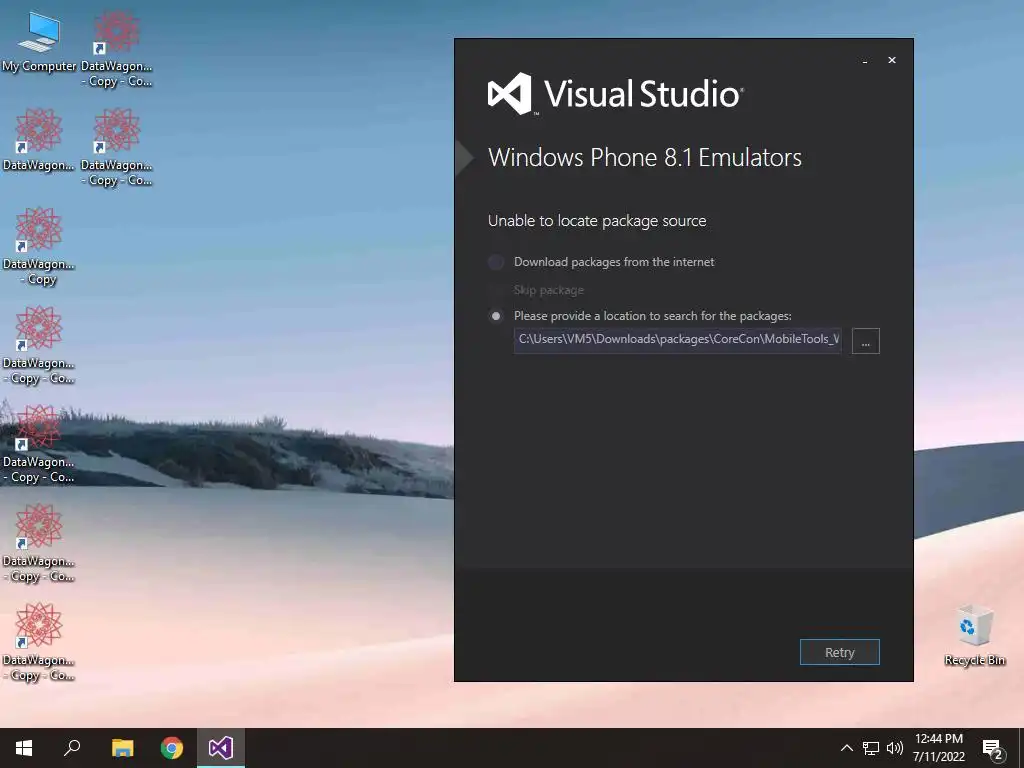1024x768 pixels.
Task: Select the plain 'DataWagon...' shortcut without Copy
Action: pyautogui.click(x=39, y=140)
